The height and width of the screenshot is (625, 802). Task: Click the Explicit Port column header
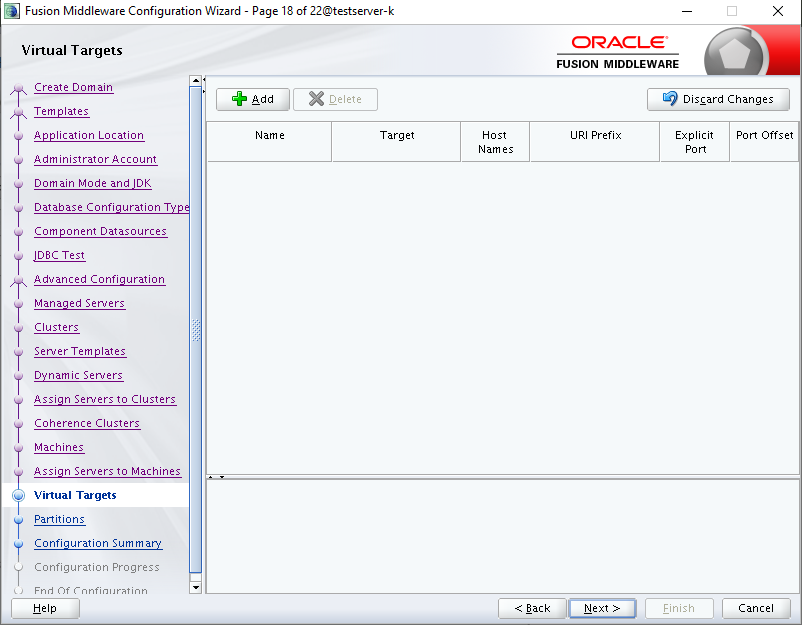tap(695, 142)
